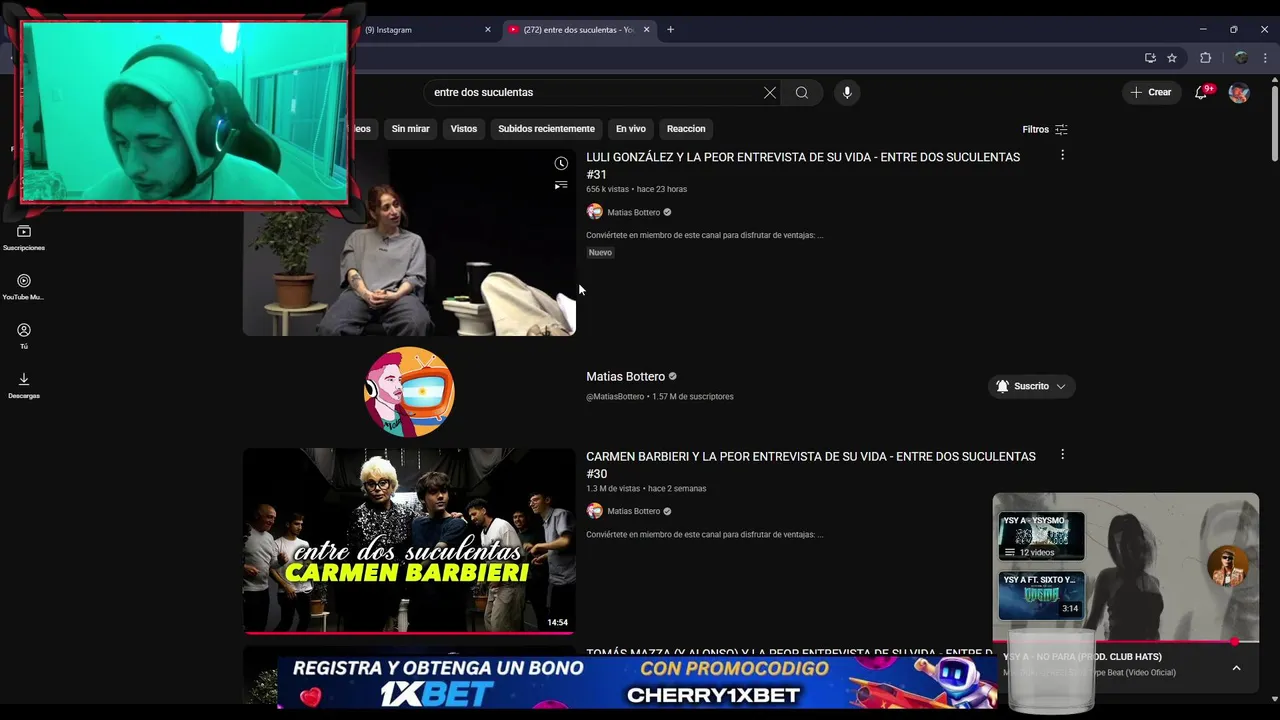Click Matias Bottero name under Luli video
This screenshot has width=1280, height=720.
click(x=634, y=212)
